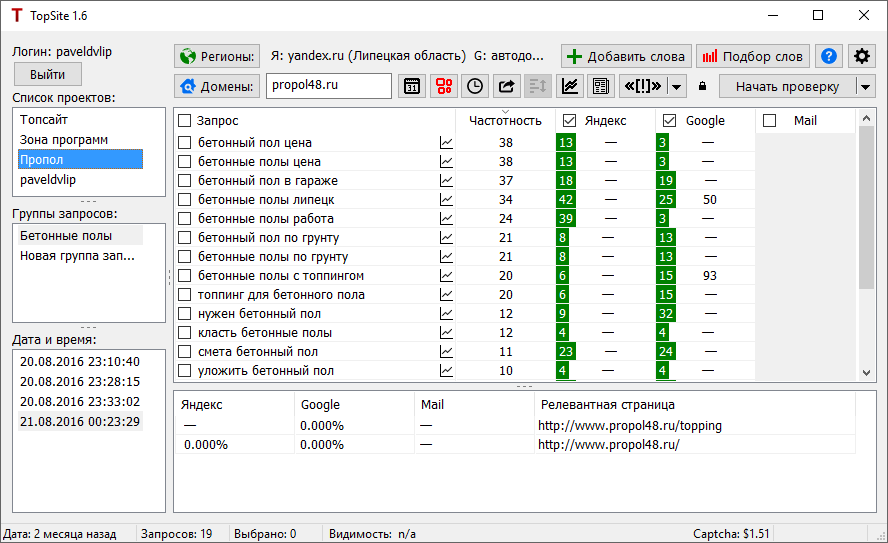The image size is (888, 543).
Task: Open history chart for бетонные полы по грунту
Action: tap(446, 256)
